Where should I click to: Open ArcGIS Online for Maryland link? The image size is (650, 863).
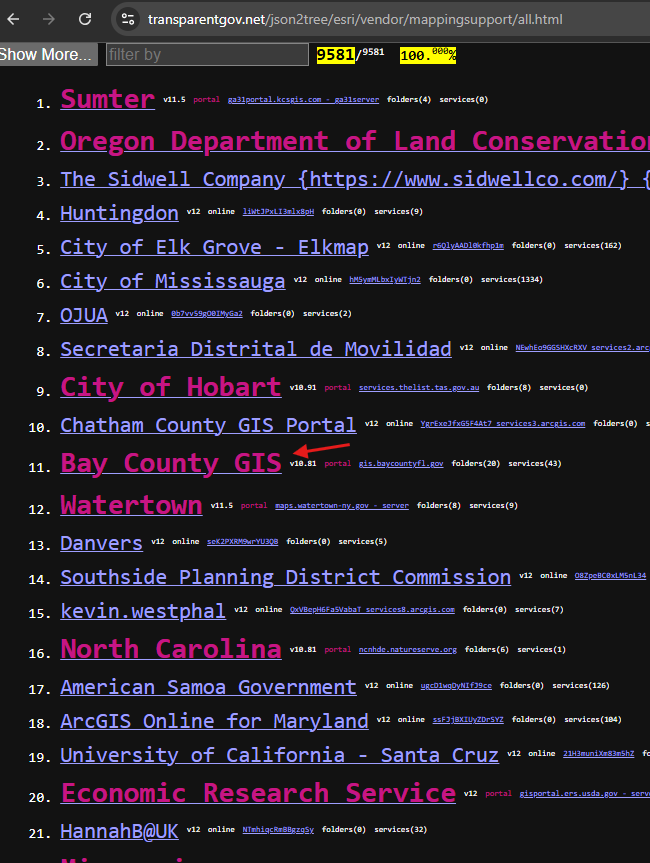pyautogui.click(x=214, y=721)
